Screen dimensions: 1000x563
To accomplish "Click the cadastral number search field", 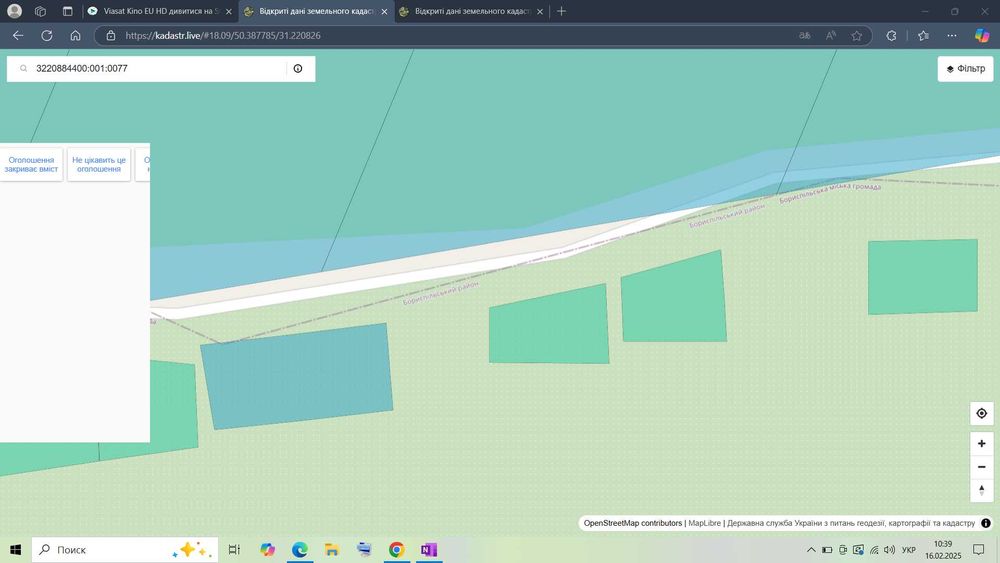I will point(159,68).
